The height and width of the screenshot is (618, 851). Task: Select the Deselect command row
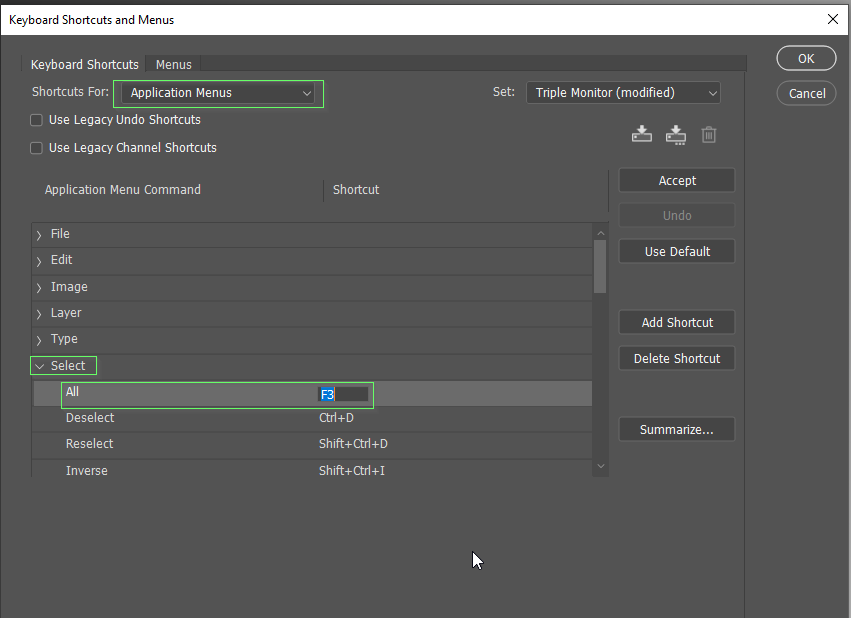[200, 417]
